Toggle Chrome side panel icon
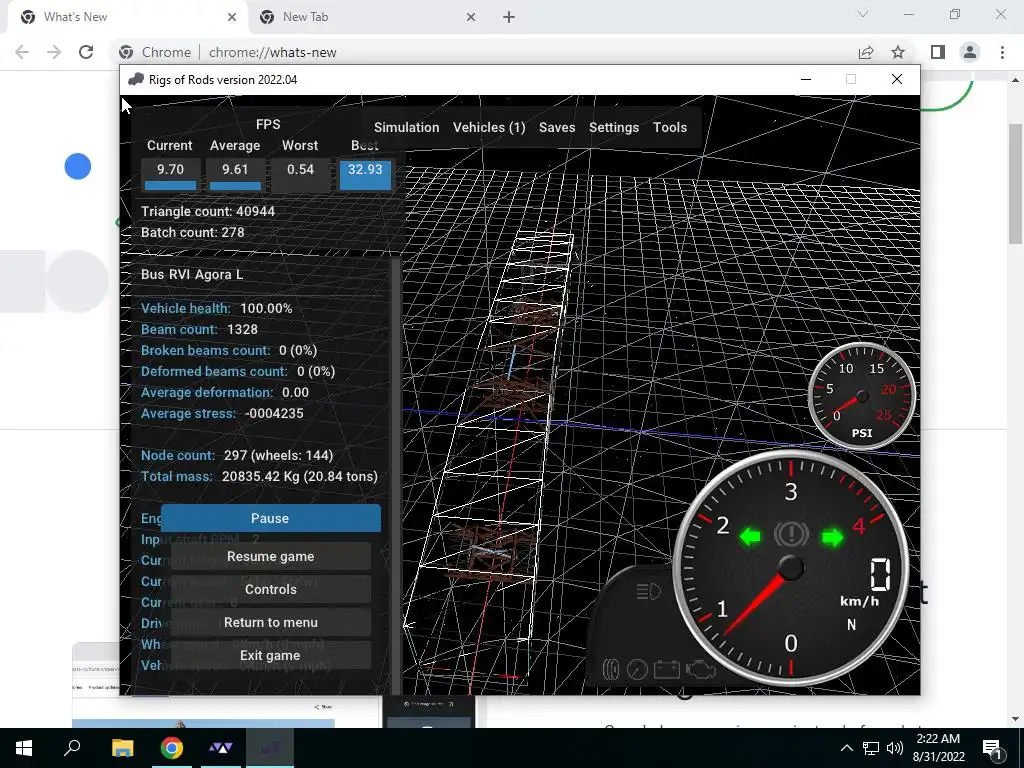This screenshot has height=768, width=1024. [938, 52]
